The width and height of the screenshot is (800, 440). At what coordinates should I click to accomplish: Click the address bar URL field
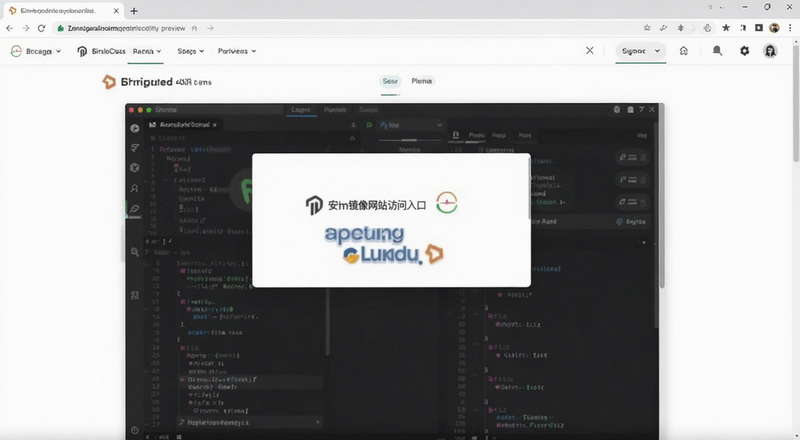click(347, 29)
